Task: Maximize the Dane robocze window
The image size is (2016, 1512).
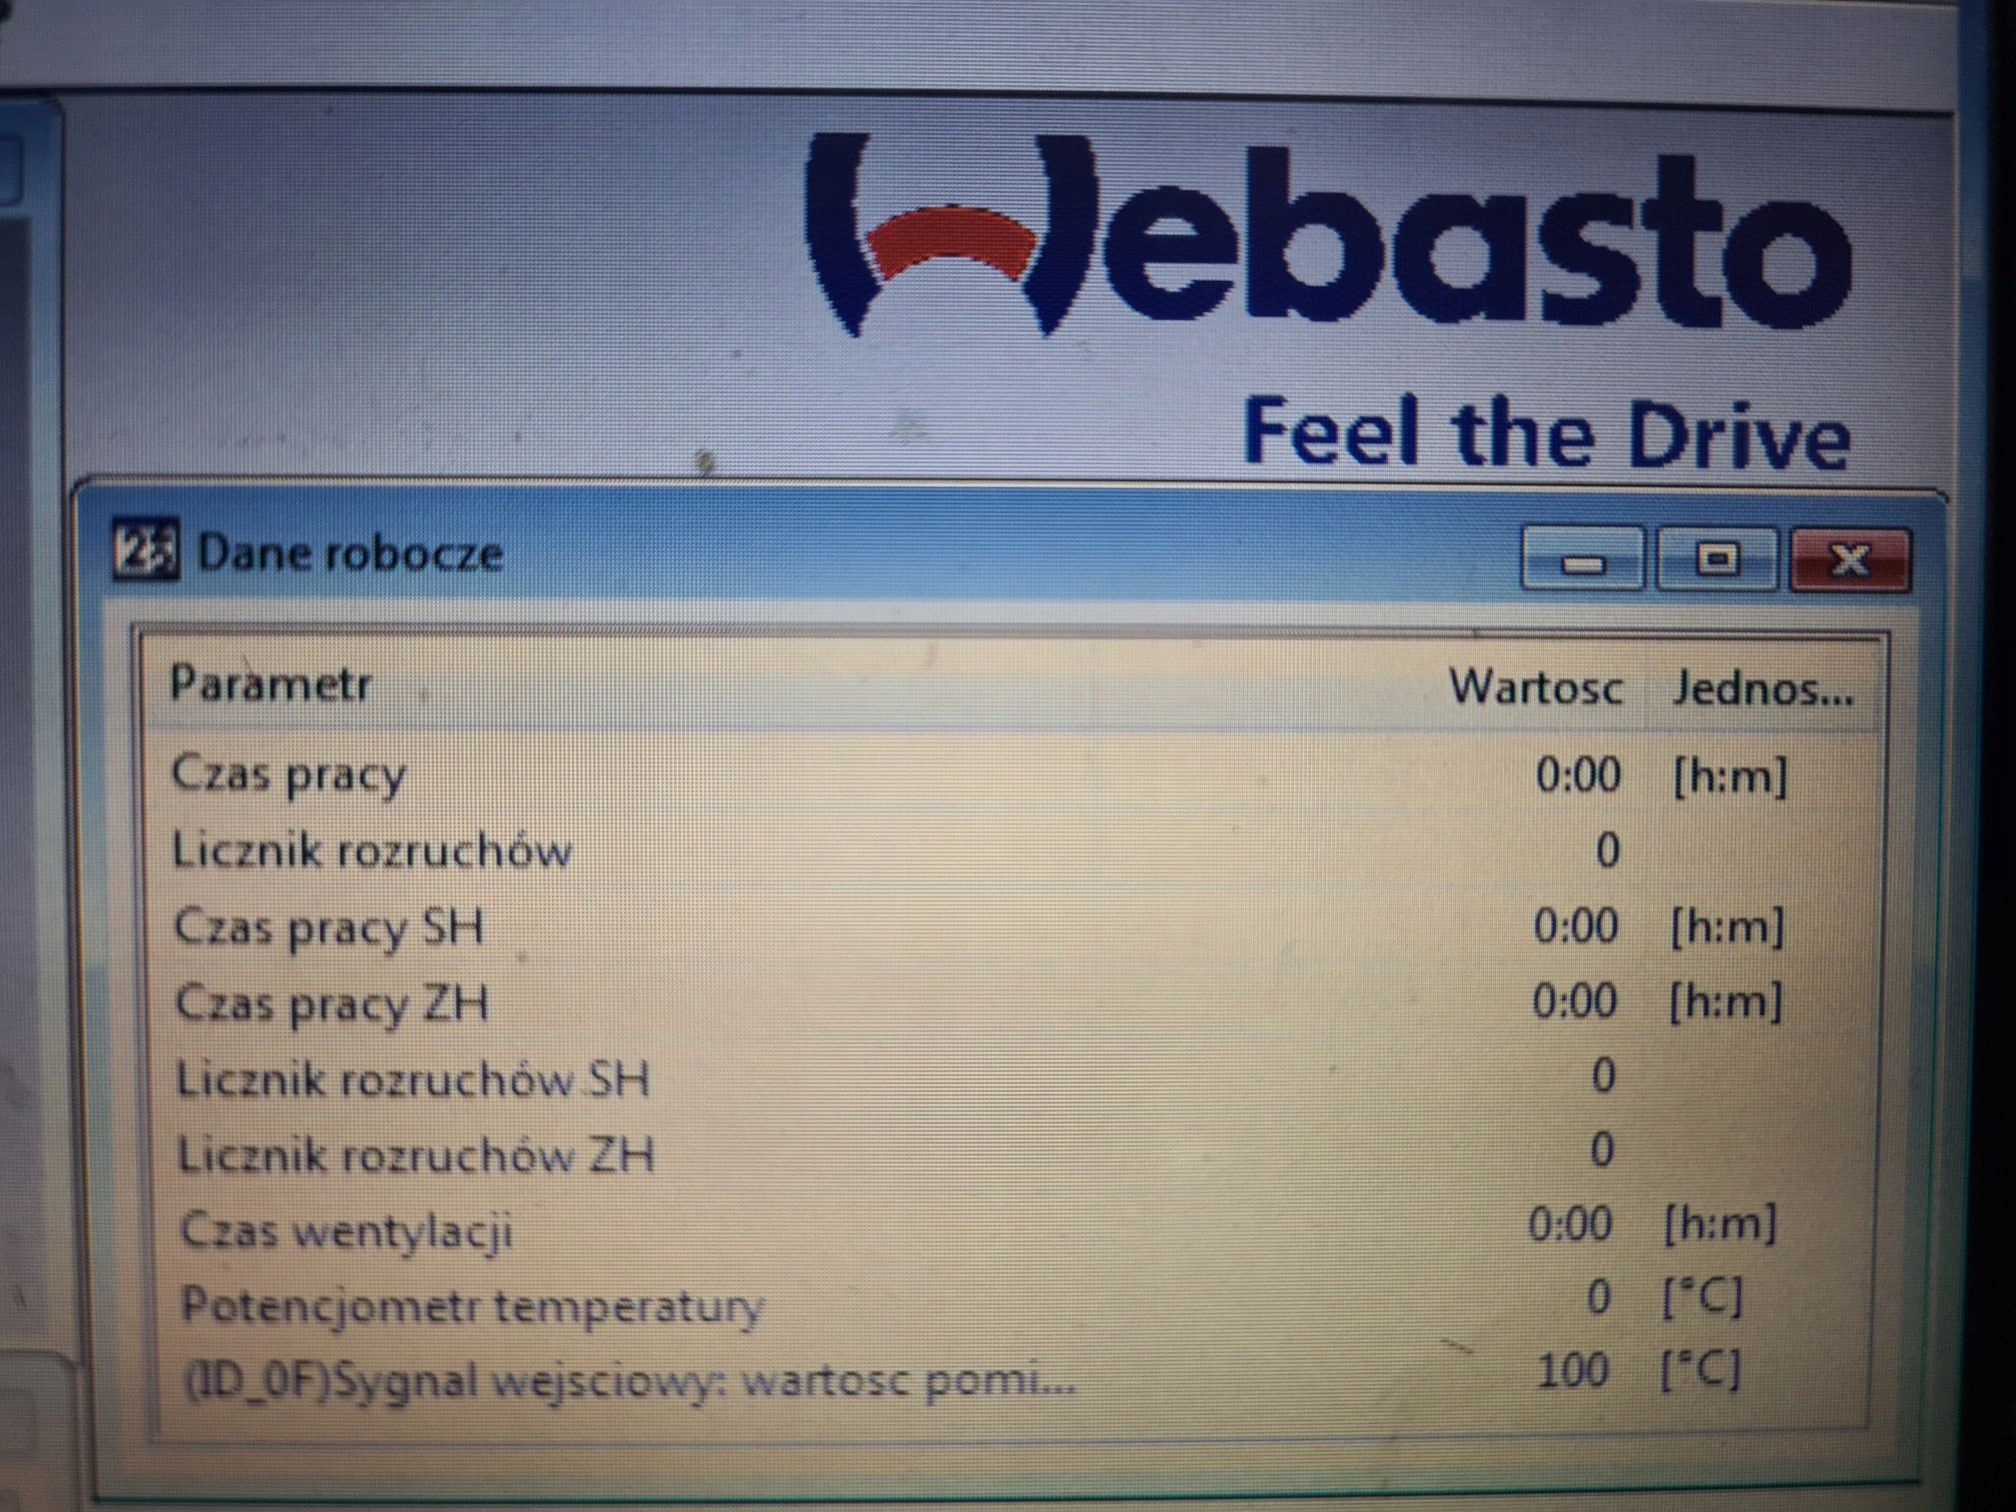Action: tap(1716, 560)
